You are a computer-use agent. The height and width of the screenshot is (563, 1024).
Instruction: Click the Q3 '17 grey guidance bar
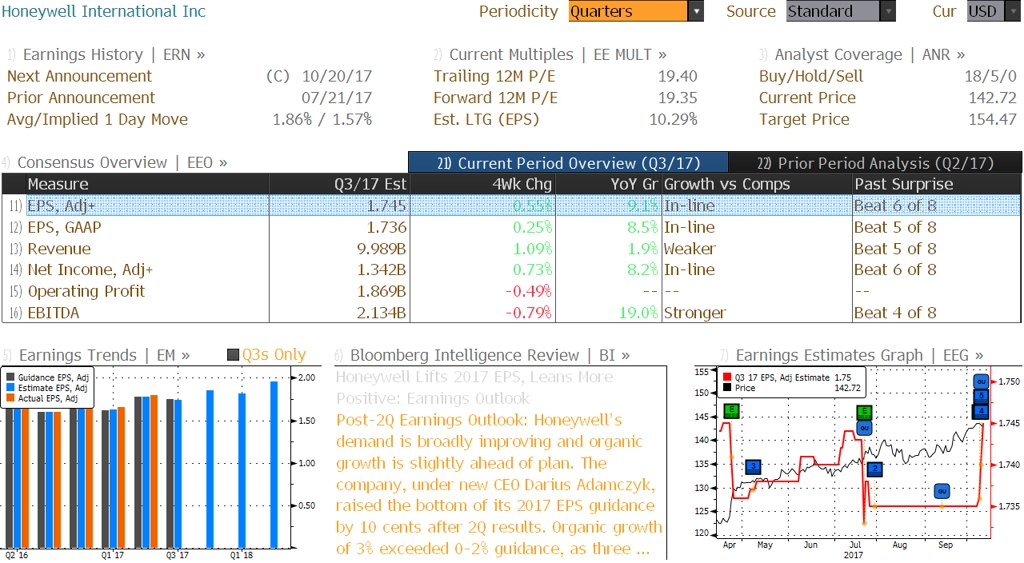coord(170,474)
